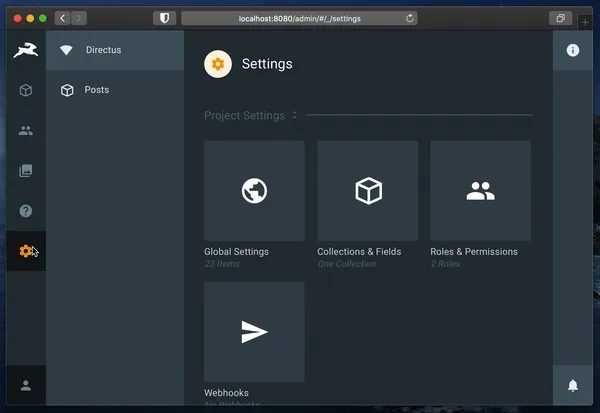The height and width of the screenshot is (413, 600).
Task: Open the Help question mark icon
Action: (25, 211)
